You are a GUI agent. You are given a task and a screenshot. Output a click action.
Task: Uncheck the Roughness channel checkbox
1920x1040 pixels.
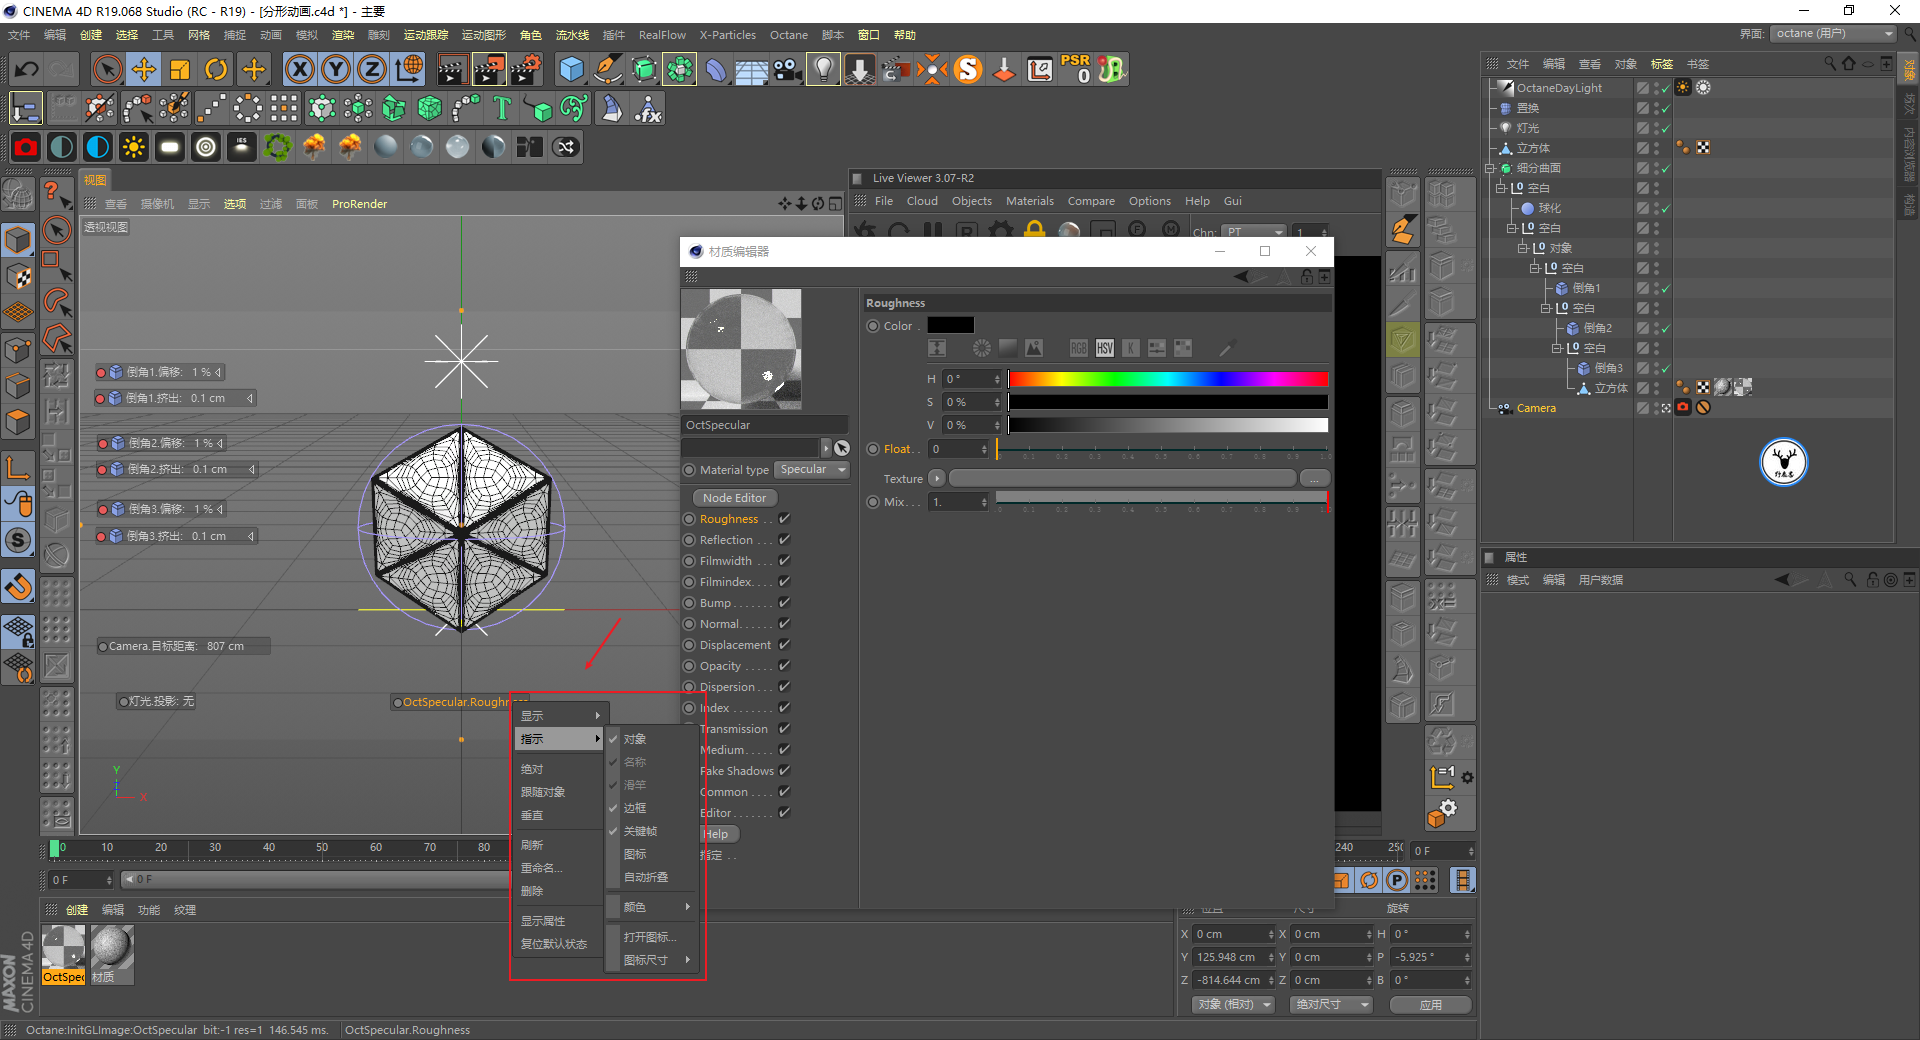(x=784, y=519)
